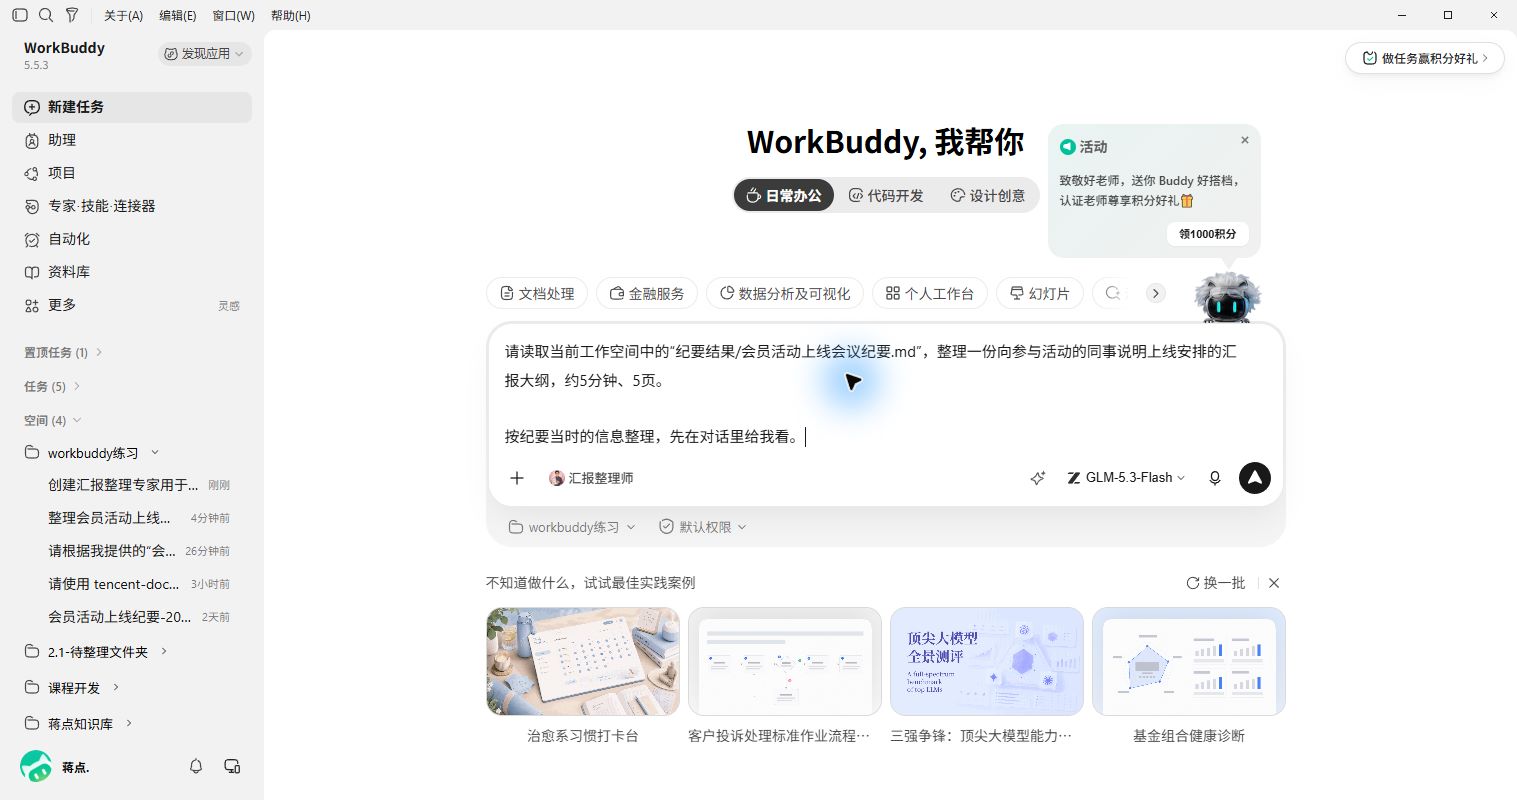Open 专家·技能·连接器 section

tap(132, 206)
